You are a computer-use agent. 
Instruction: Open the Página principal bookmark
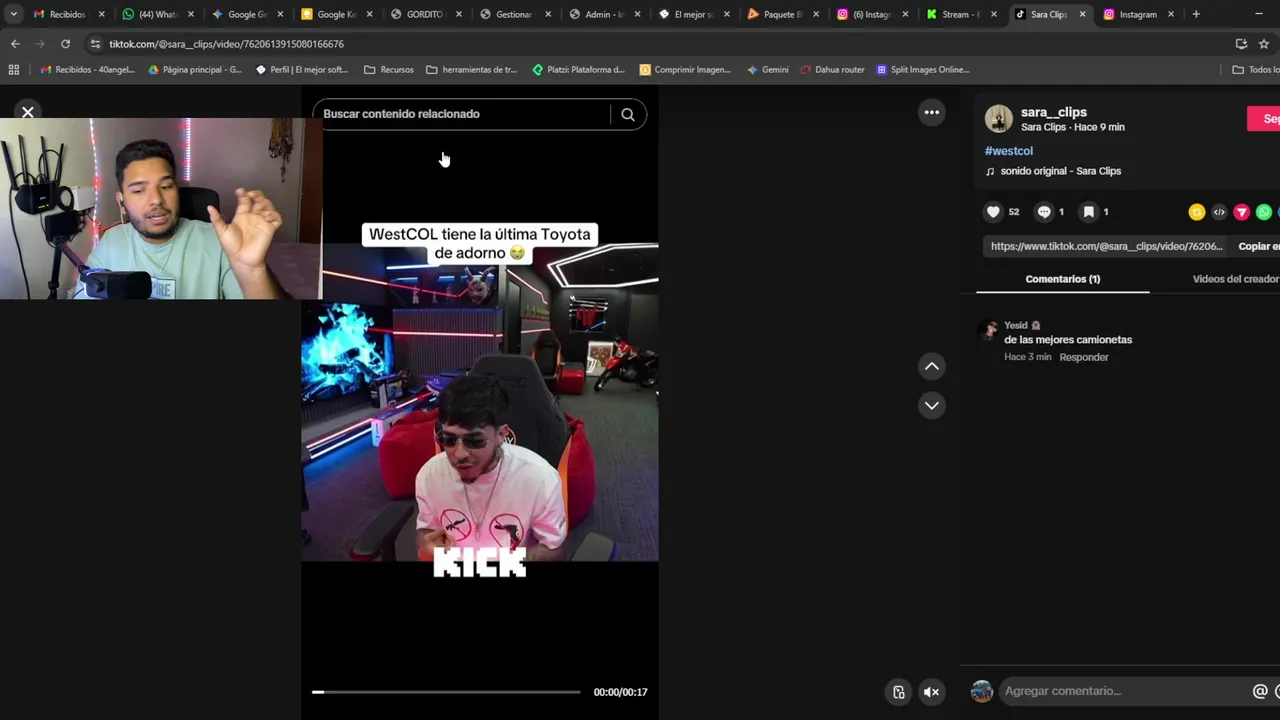[194, 70]
